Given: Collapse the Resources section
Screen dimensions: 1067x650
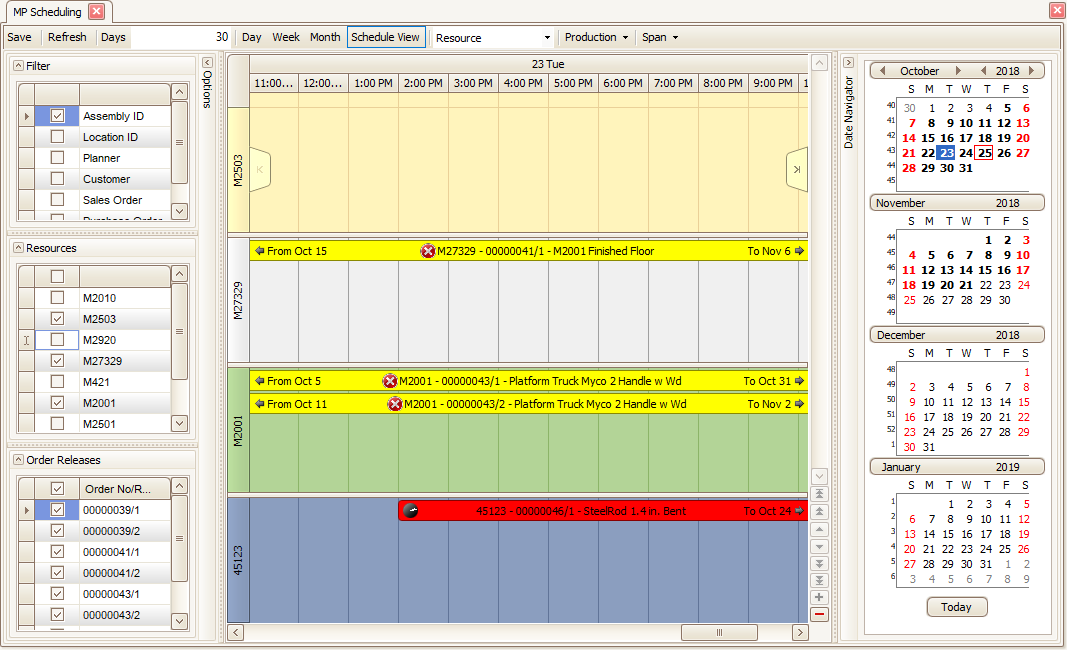Looking at the screenshot, I should 18,248.
